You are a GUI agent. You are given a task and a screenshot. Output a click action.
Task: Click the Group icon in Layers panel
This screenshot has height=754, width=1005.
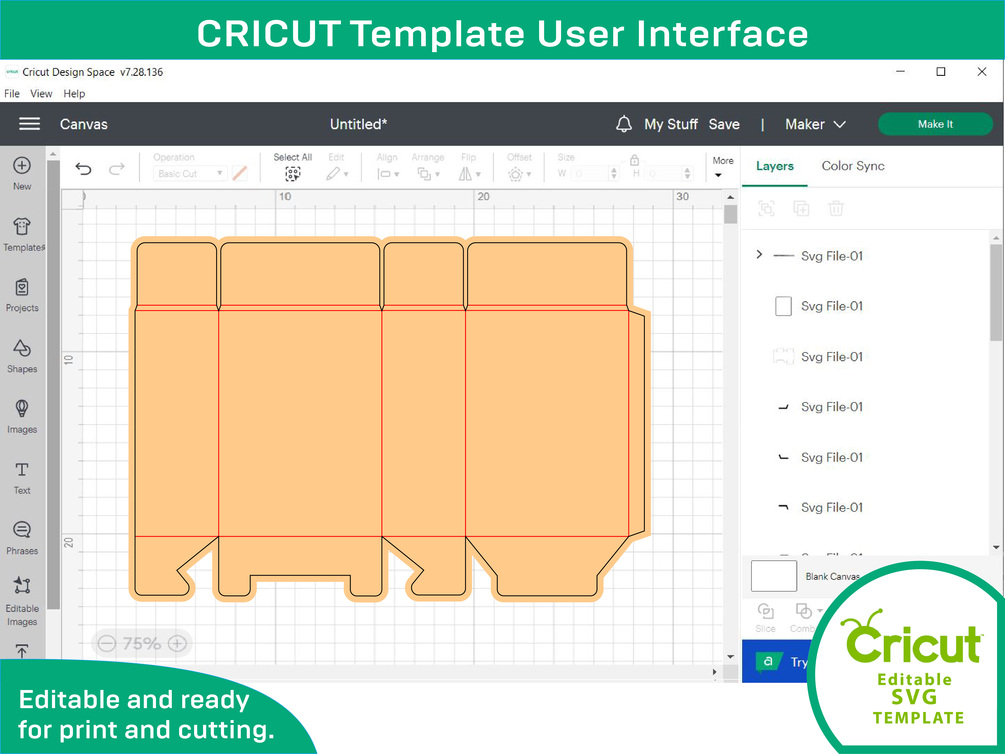tap(767, 208)
